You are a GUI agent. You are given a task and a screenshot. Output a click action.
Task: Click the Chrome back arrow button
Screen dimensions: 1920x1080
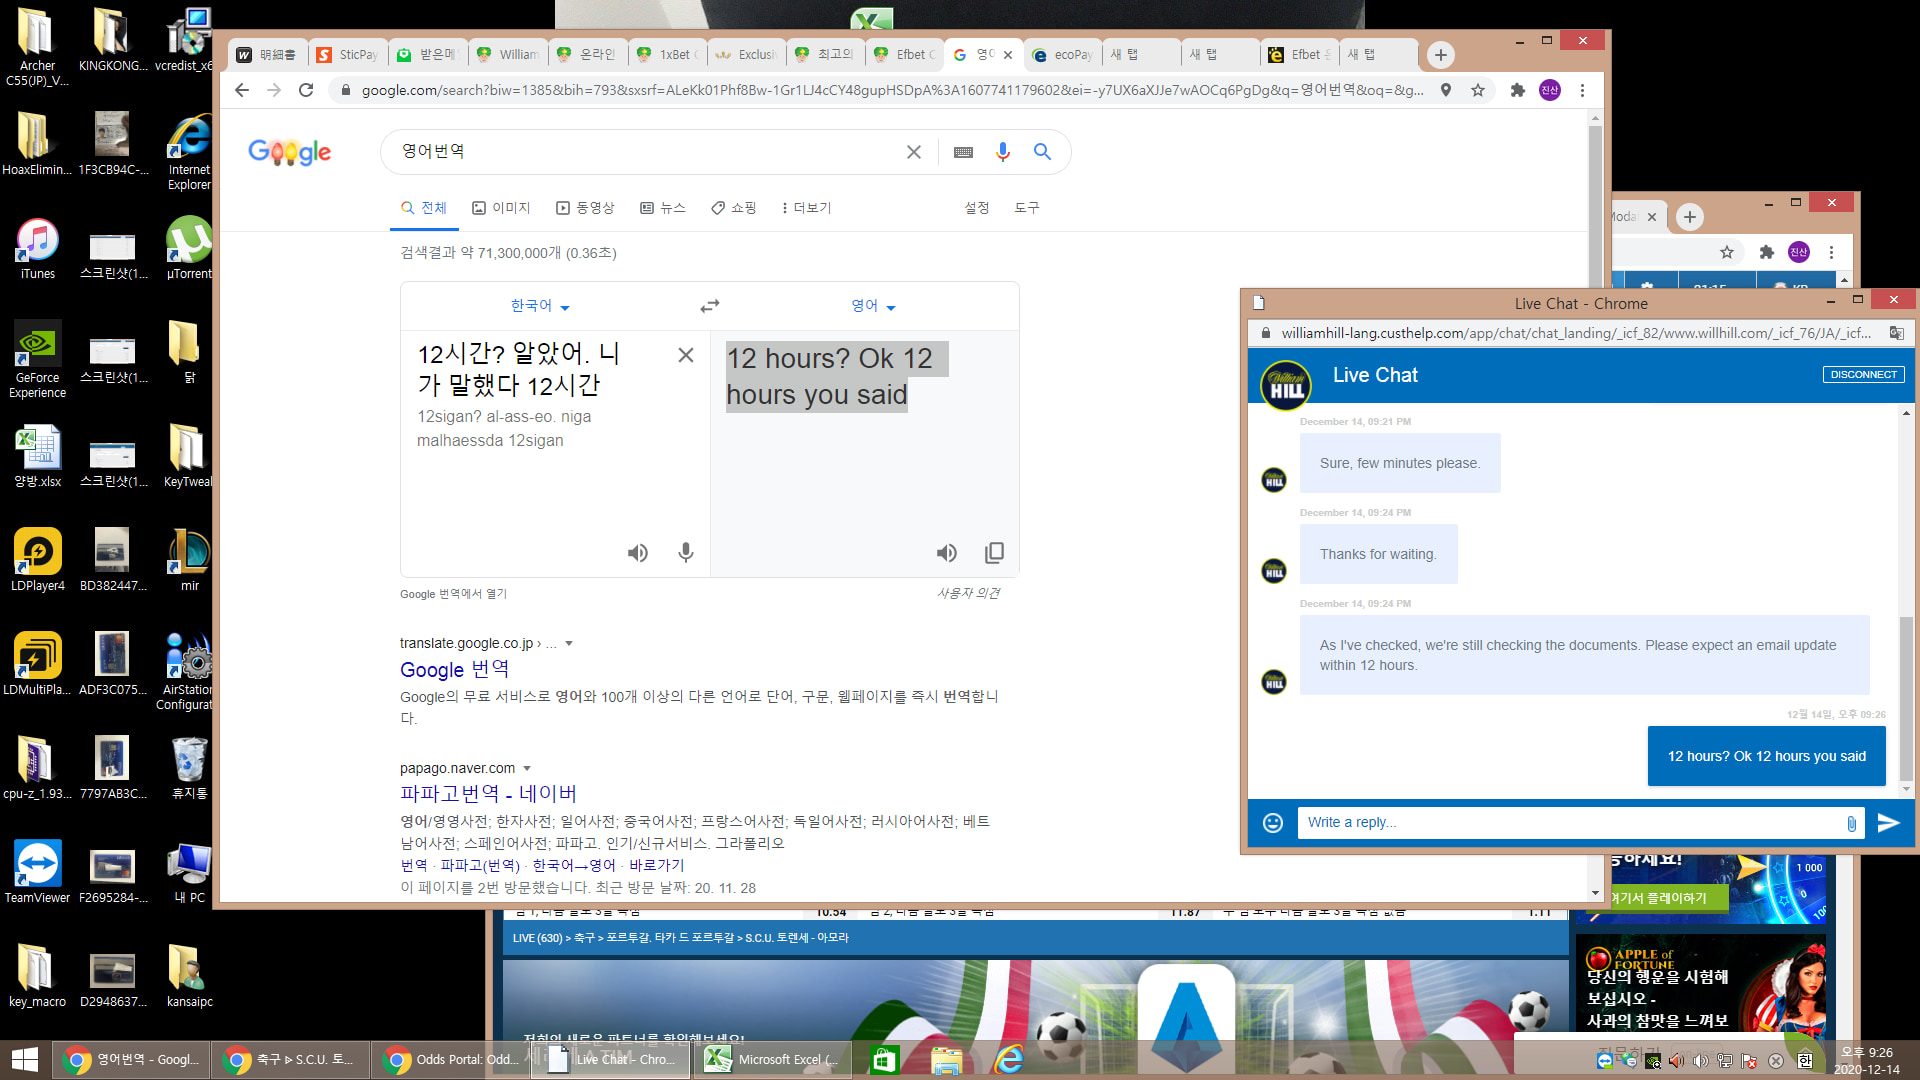coord(242,90)
